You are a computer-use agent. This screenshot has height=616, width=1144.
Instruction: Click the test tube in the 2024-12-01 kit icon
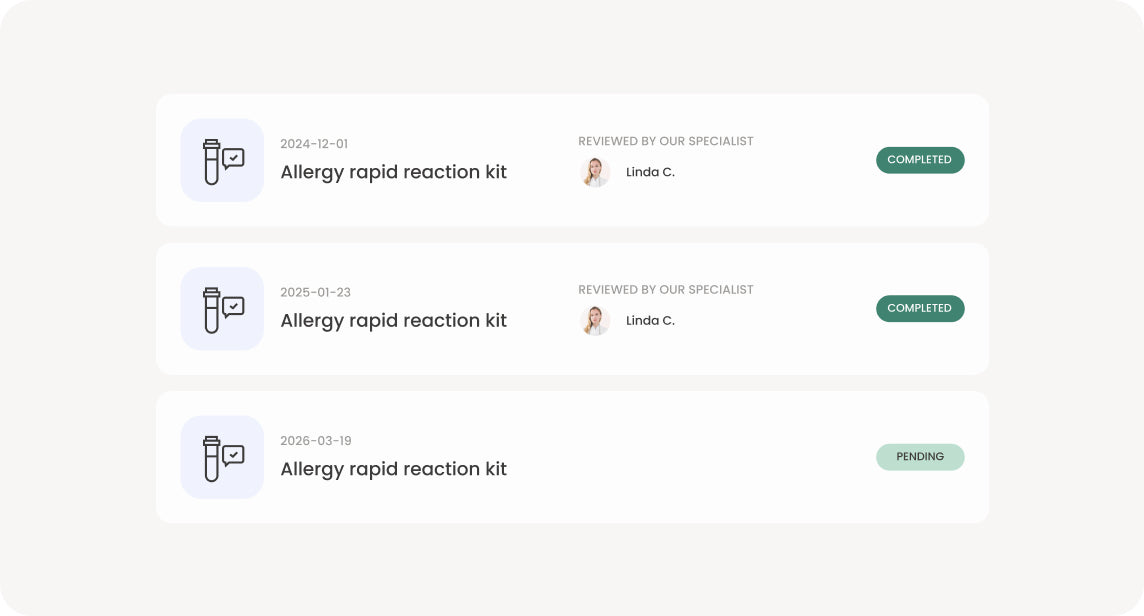(x=211, y=161)
